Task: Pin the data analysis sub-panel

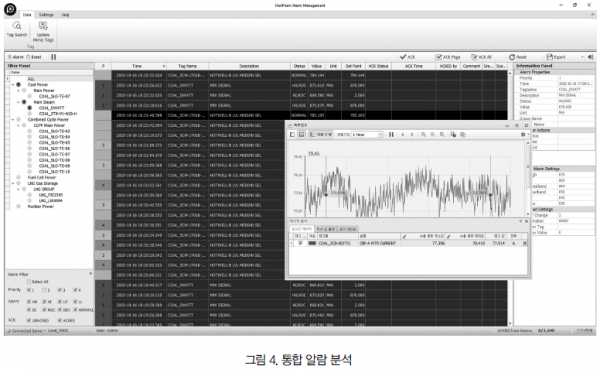Action: pos(520,221)
